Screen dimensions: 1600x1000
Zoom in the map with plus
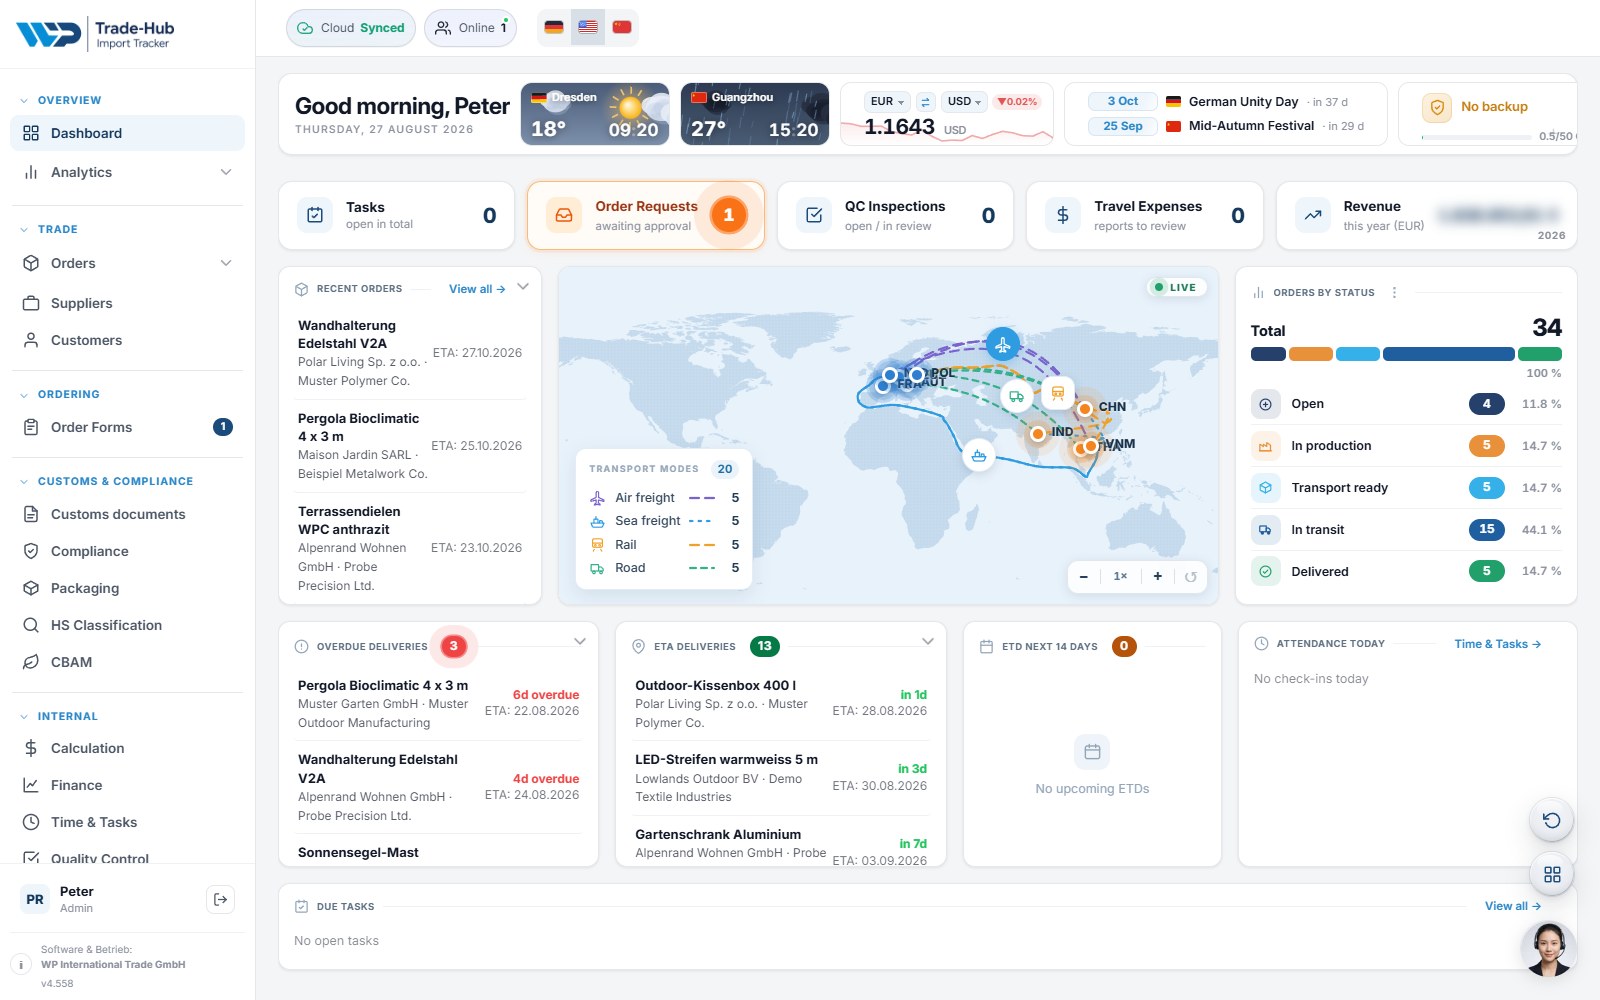pyautogui.click(x=1158, y=576)
